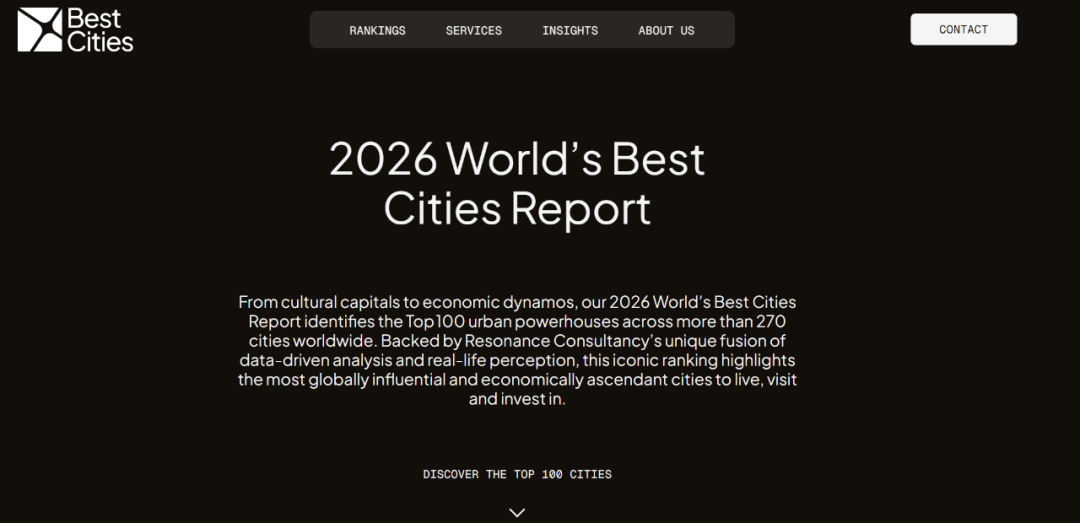This screenshot has height=523, width=1080.
Task: Click the "Cities Report" headline line
Action: point(517,209)
